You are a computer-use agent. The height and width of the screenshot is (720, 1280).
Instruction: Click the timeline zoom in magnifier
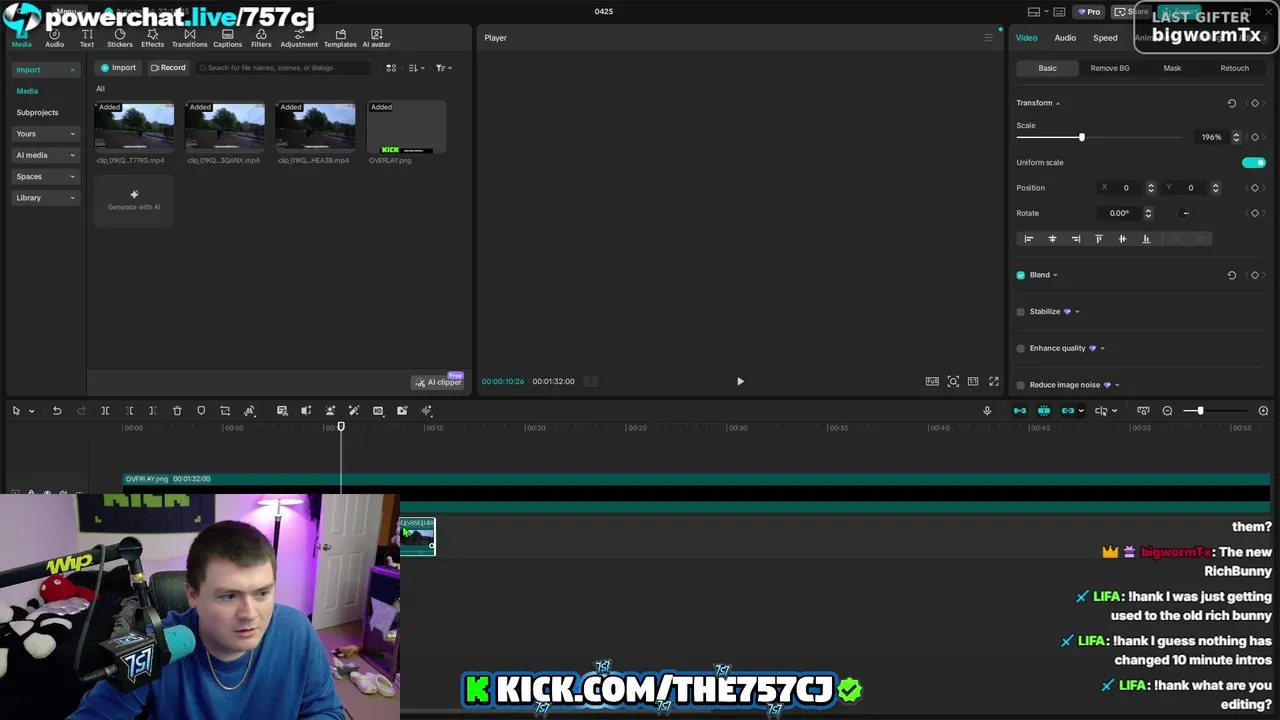1263,411
